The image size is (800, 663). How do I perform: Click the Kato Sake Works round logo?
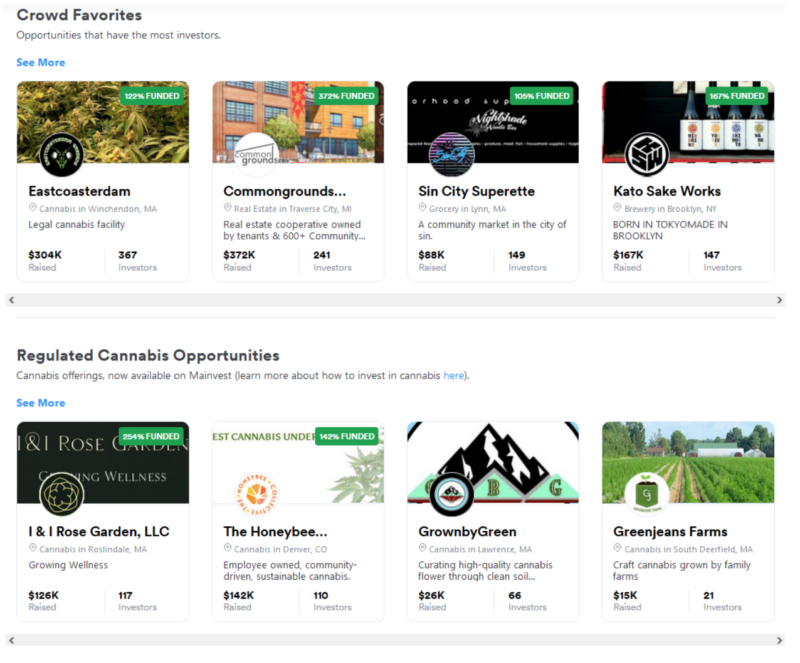(x=647, y=155)
